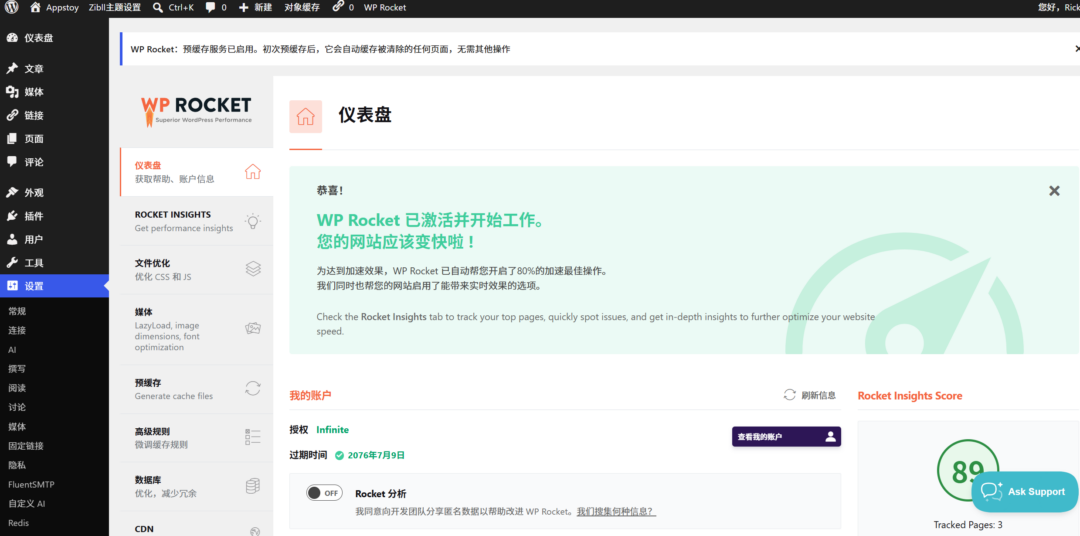Open Zibll主题设置 in the admin bar

(115, 8)
